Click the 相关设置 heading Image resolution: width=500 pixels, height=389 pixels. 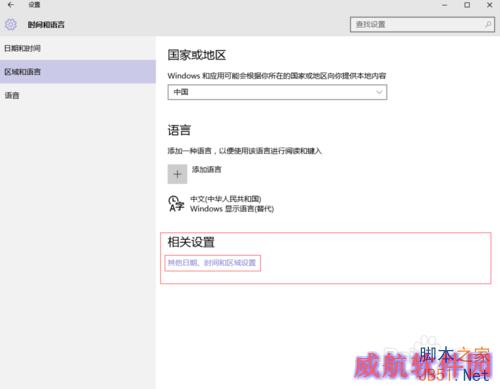(x=191, y=242)
